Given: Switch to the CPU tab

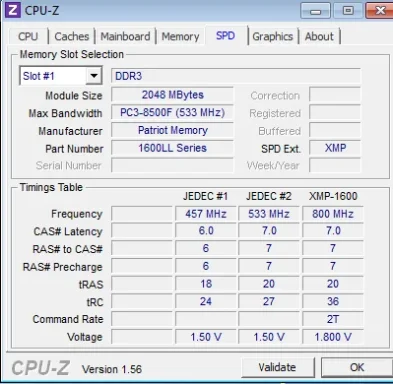Looking at the screenshot, I should [x=28, y=36].
